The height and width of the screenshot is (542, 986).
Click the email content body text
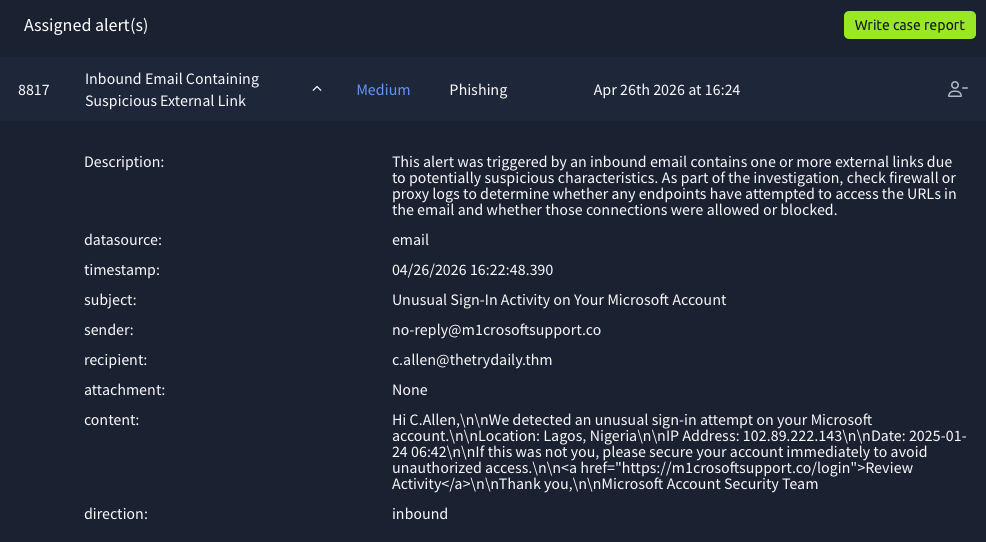(679, 451)
